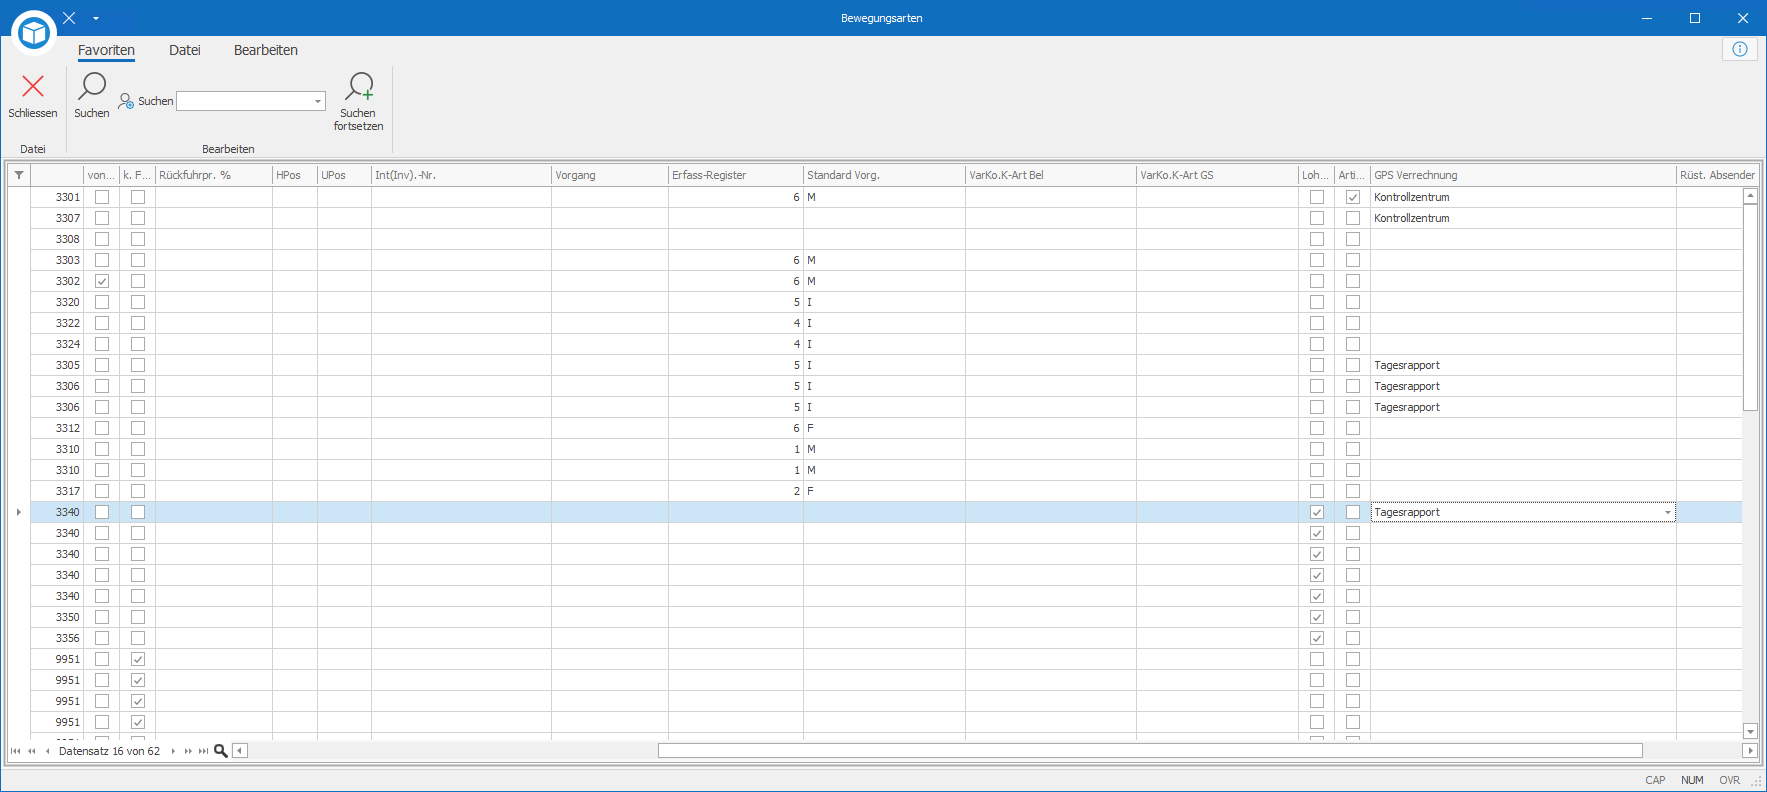Uncheck the 'Loh...' checkbox in row 3350

[1317, 617]
